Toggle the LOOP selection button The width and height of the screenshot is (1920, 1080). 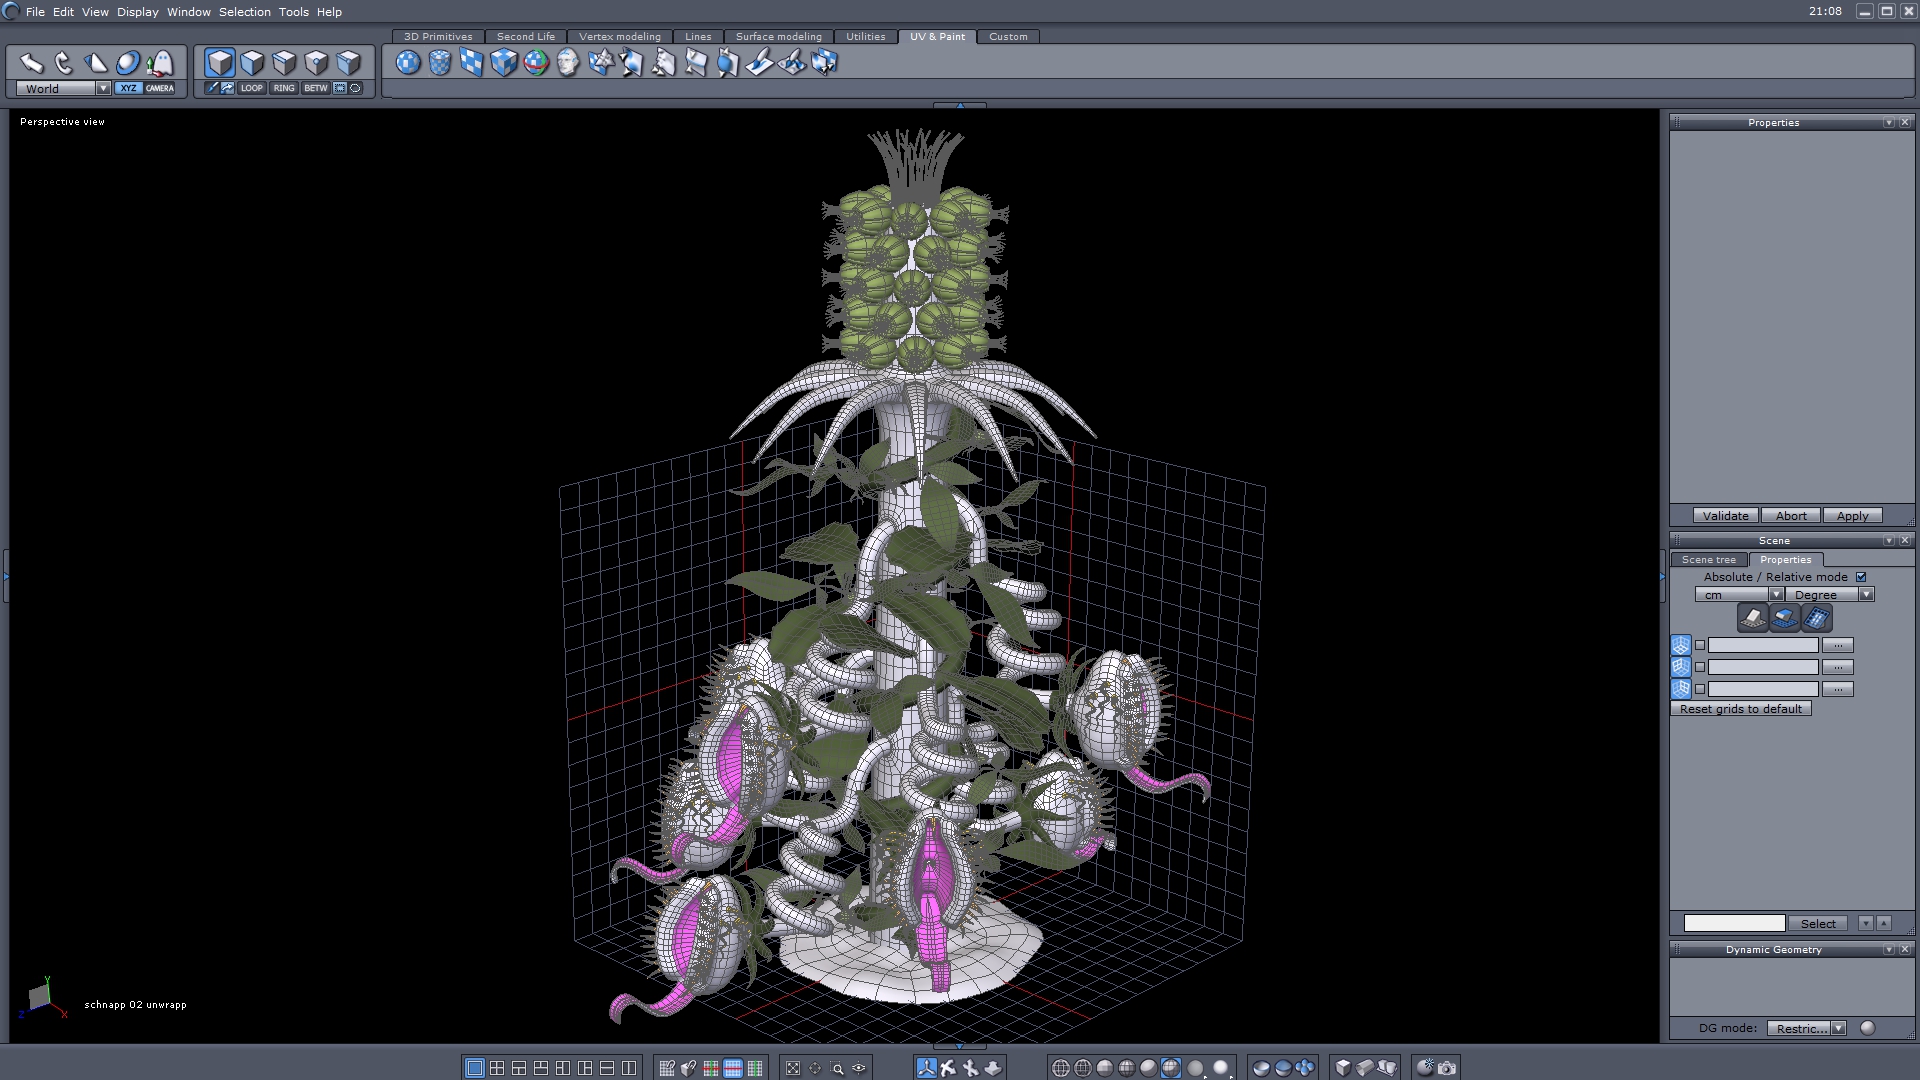[x=251, y=88]
